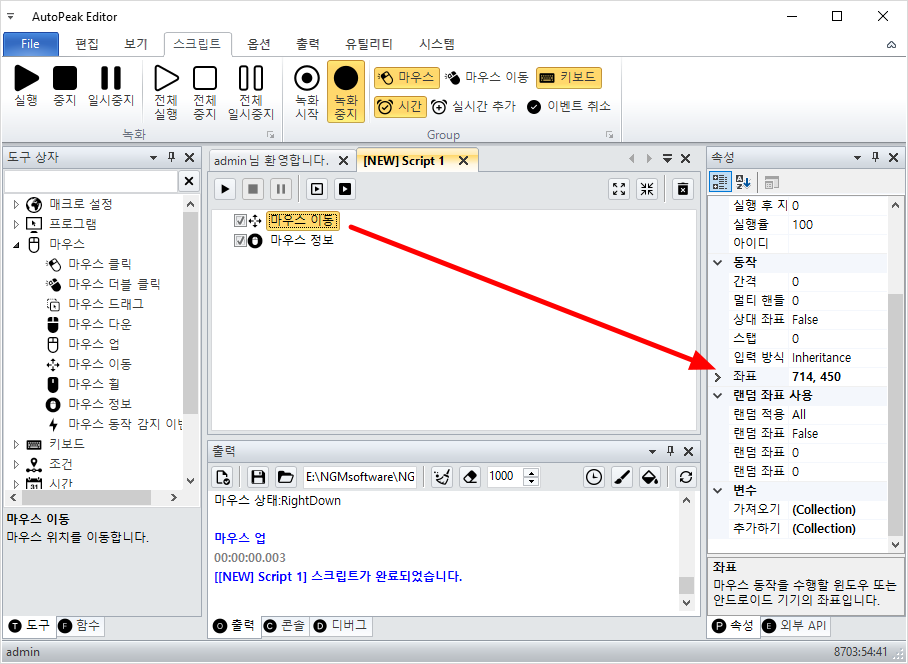Pause with the 일시중지 ribbon button
The image size is (908, 664).
tap(111, 86)
